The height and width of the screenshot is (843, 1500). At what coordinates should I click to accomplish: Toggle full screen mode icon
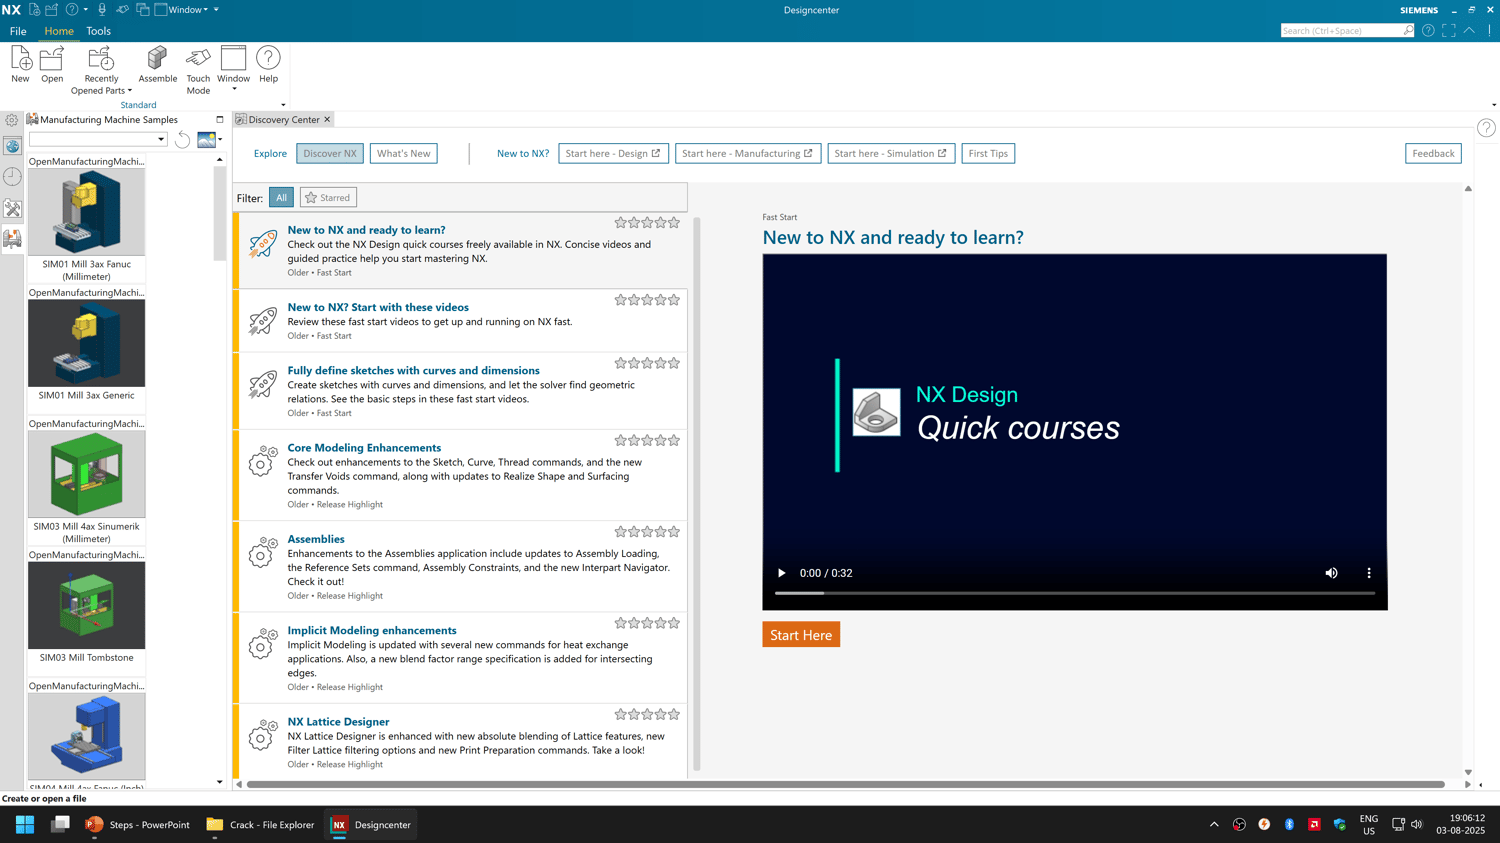[x=1449, y=31]
